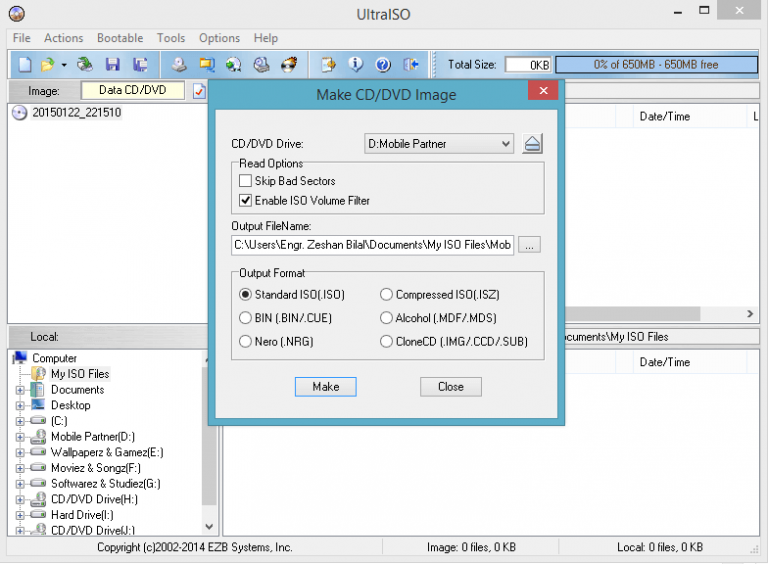Image resolution: width=768 pixels, height=564 pixels.
Task: Open the Options menu
Action: [219, 38]
